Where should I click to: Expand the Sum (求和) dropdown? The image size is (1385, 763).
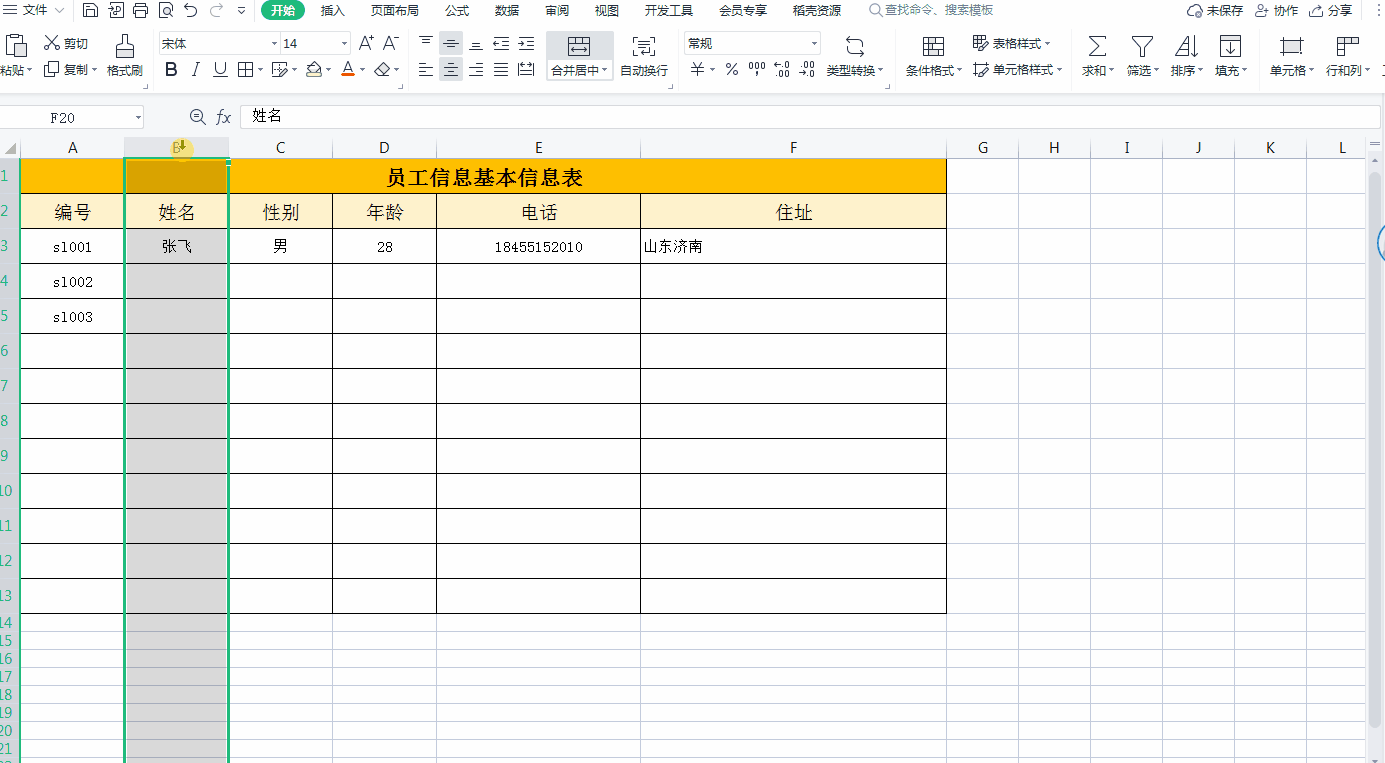pyautogui.click(x=1112, y=71)
